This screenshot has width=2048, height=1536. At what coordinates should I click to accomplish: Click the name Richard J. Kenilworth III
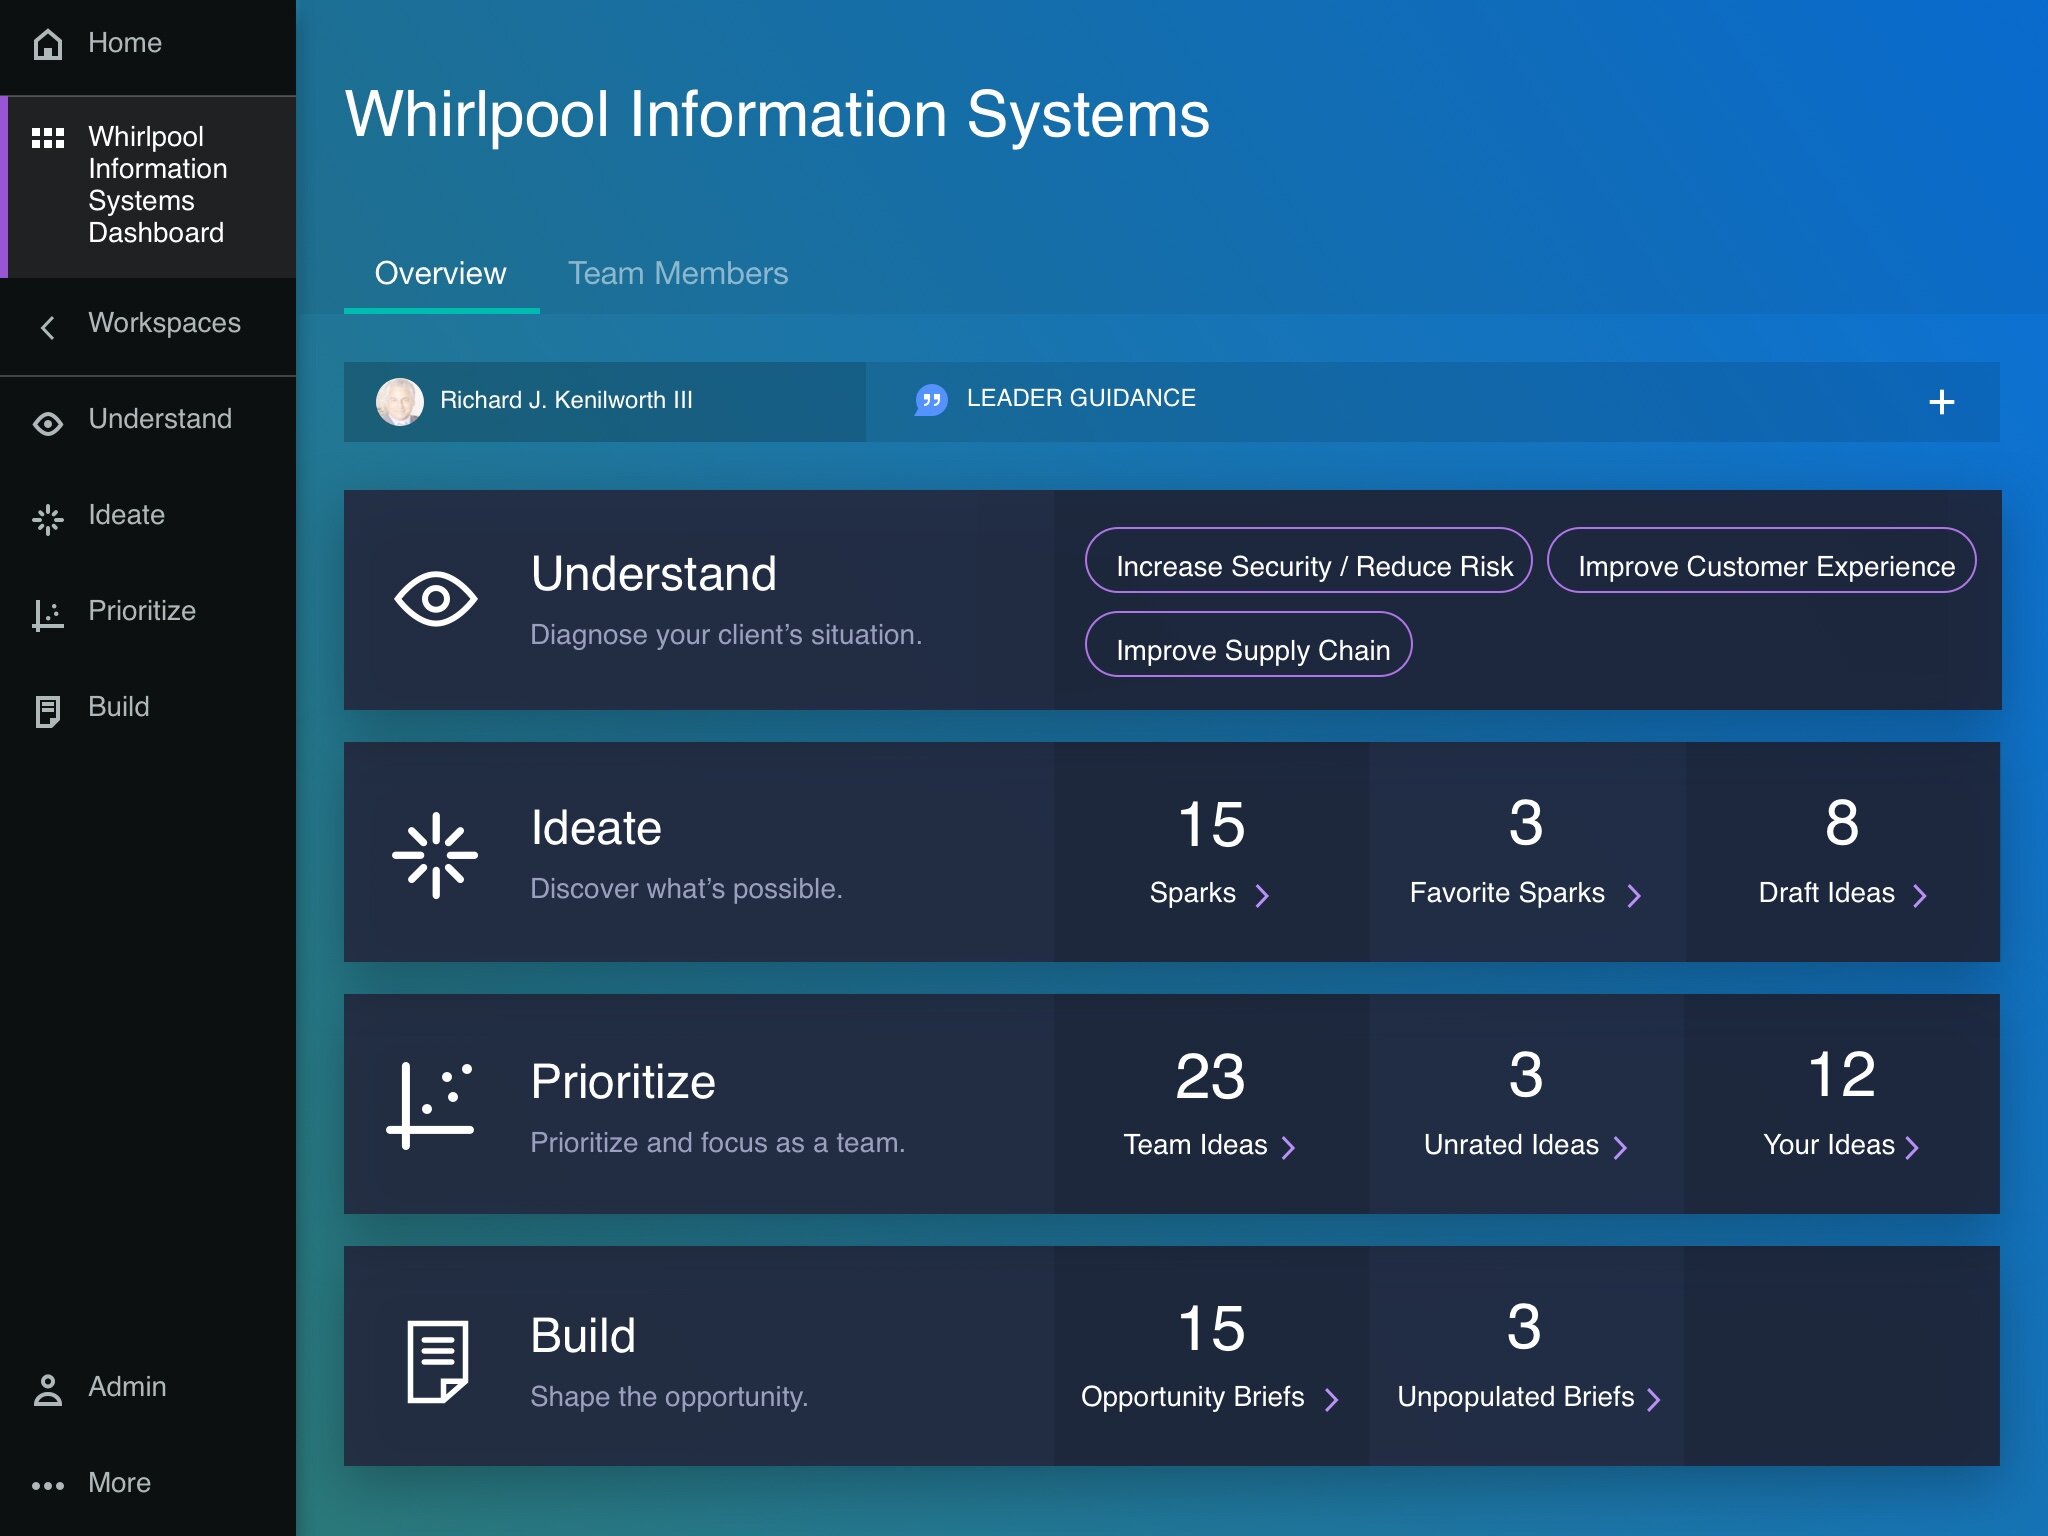point(566,400)
